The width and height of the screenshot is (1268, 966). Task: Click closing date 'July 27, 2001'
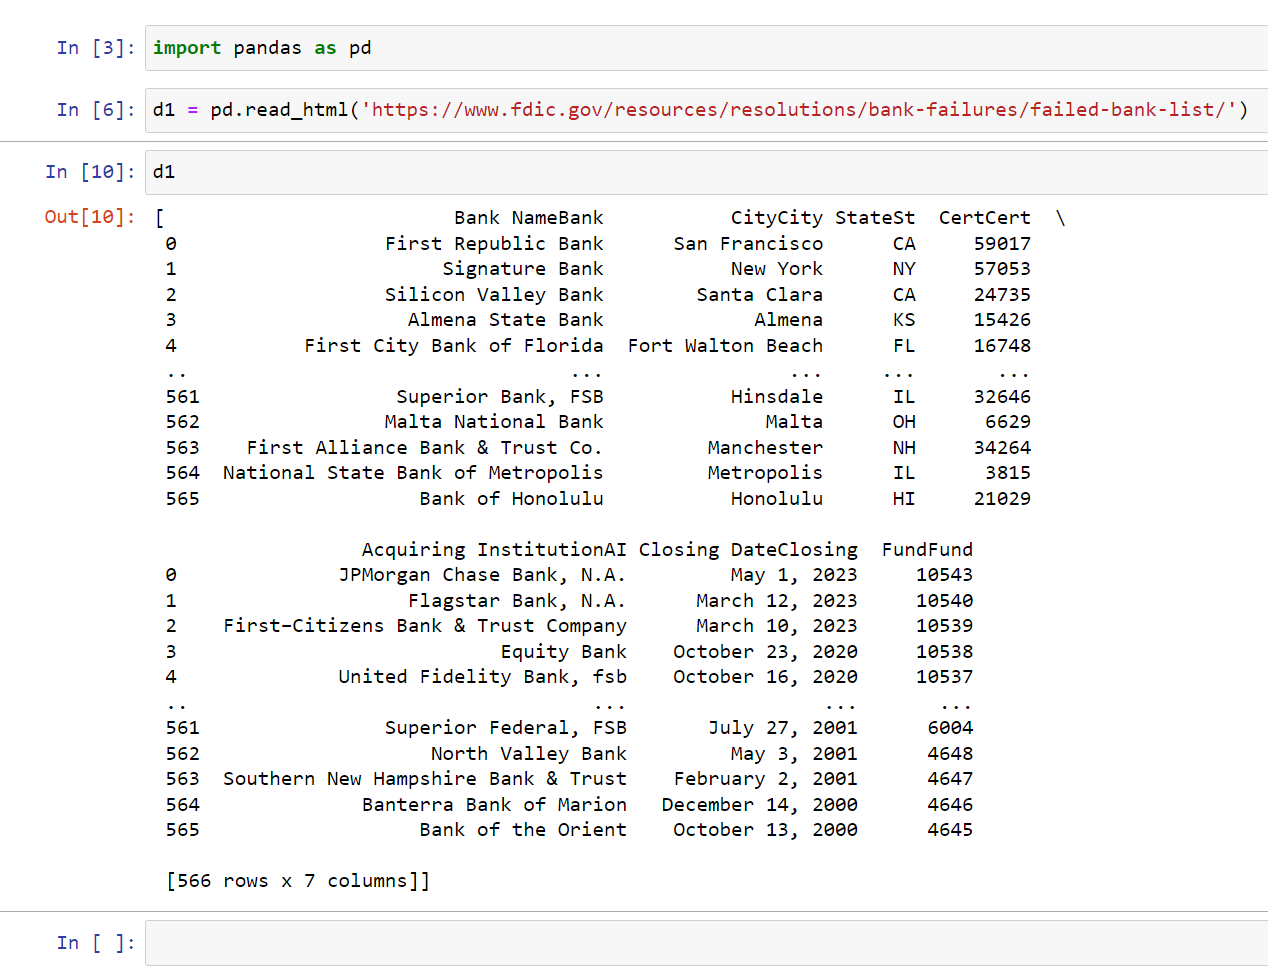coord(783,728)
